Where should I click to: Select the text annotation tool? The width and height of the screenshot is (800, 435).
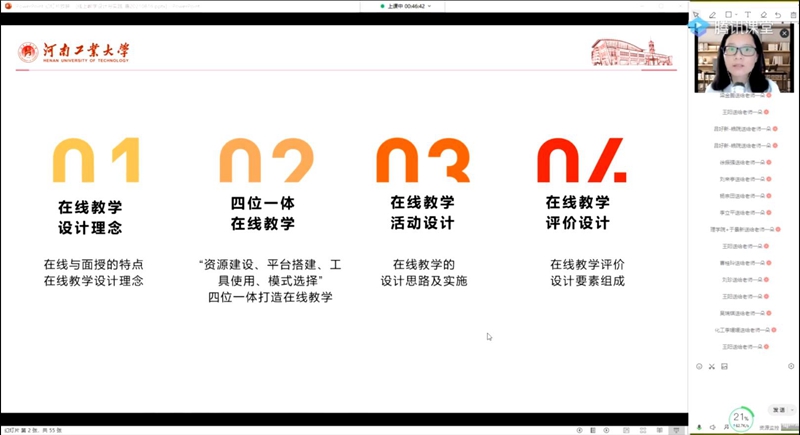(x=747, y=15)
